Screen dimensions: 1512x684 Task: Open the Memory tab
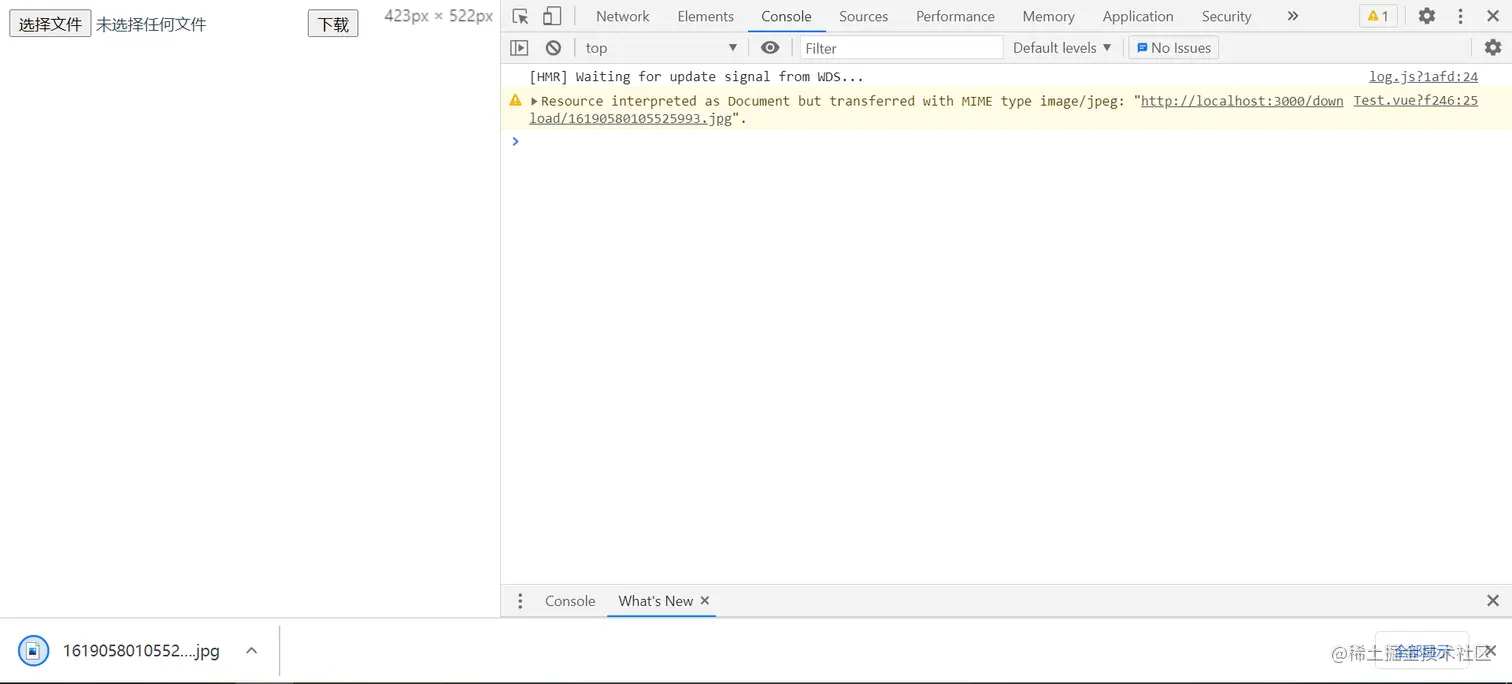coord(1048,16)
